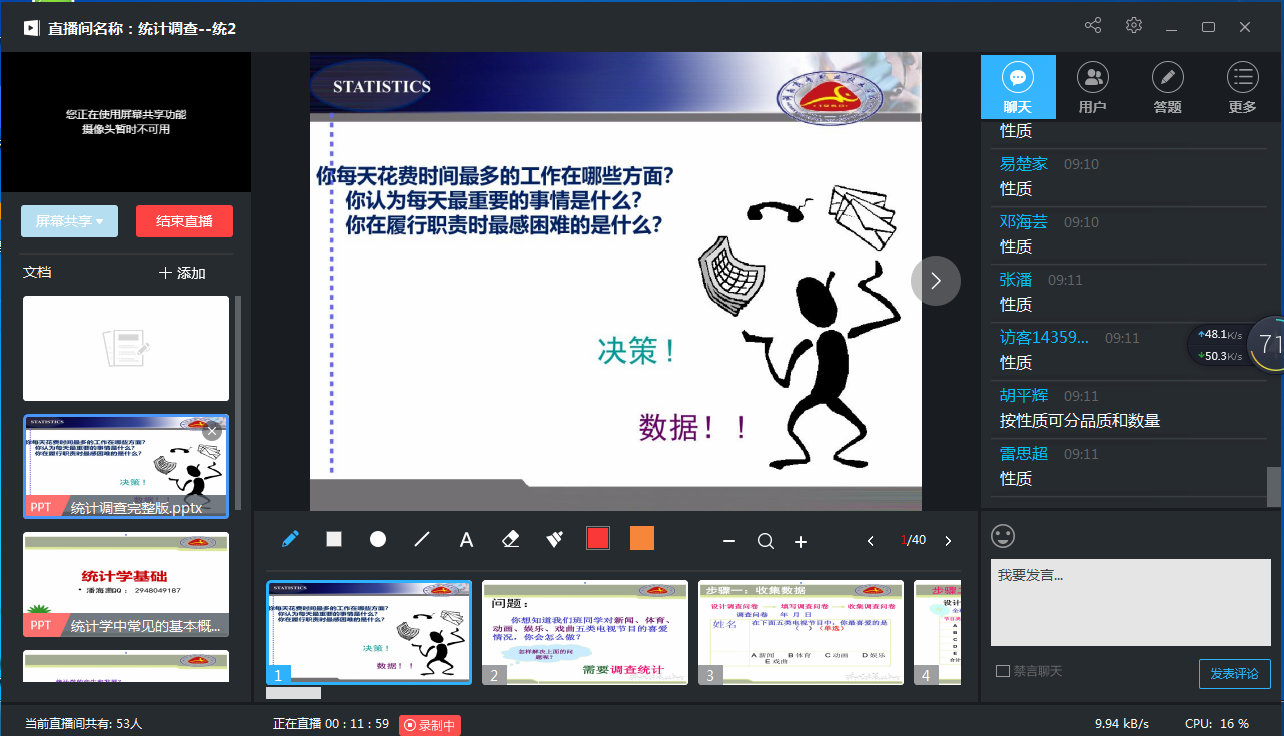Advance to the next slide with right arrow

(x=935, y=281)
